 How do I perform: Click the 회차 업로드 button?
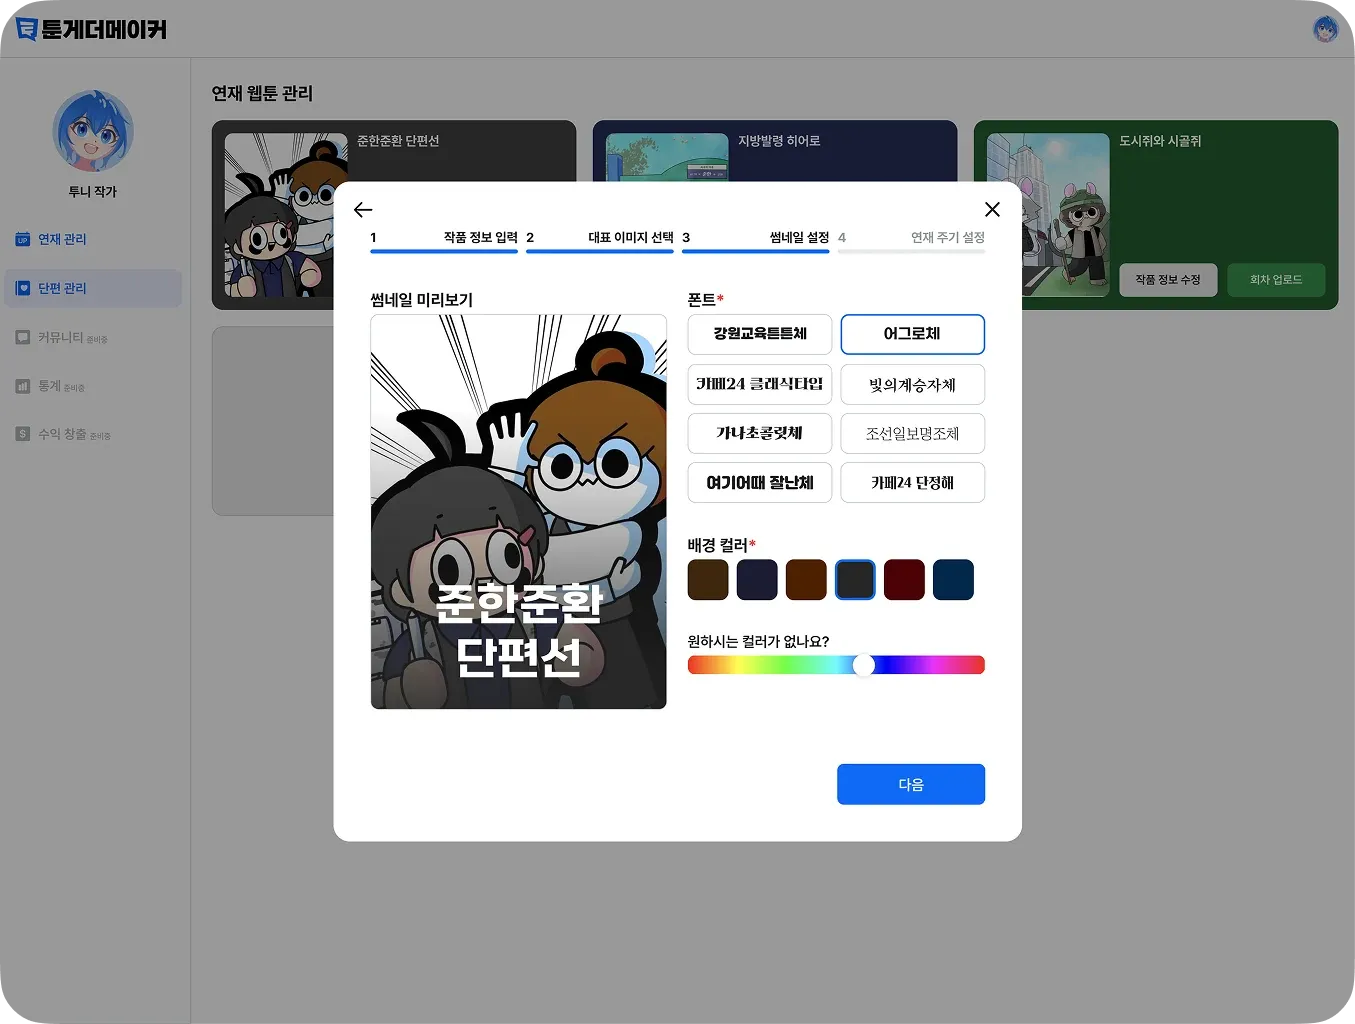(x=1276, y=280)
